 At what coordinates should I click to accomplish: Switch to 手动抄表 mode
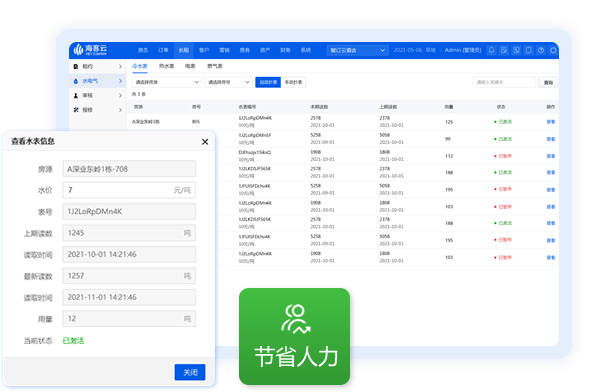click(293, 82)
